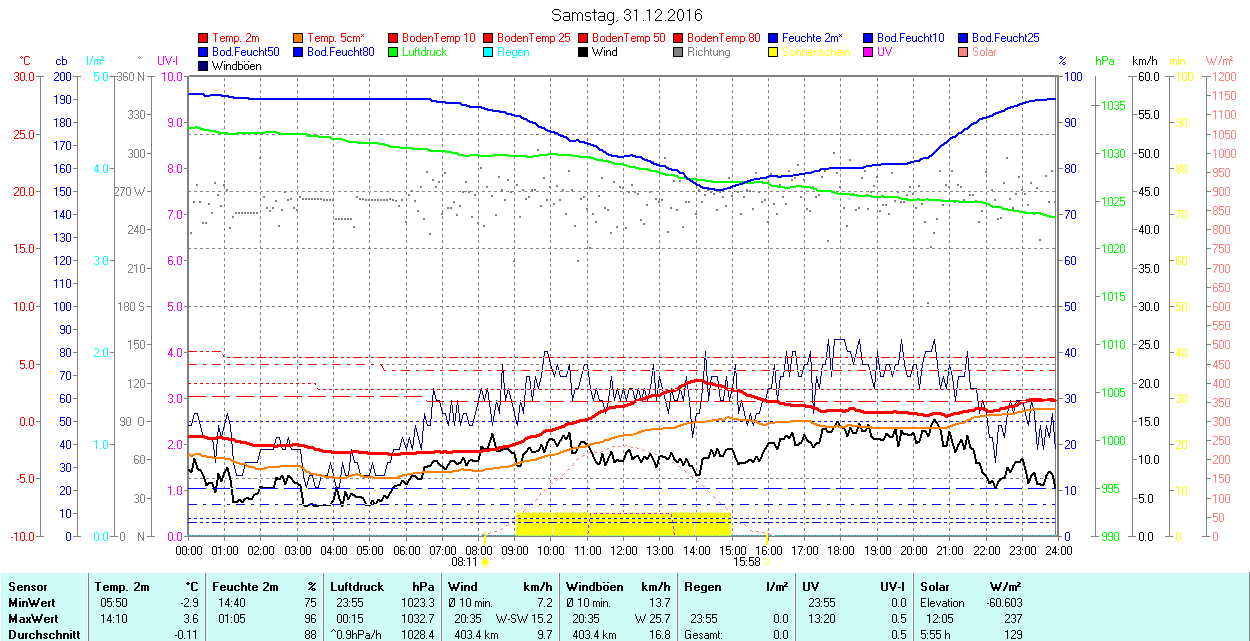Click the gray Richtung legend swatch
Image resolution: width=1250 pixels, height=641 pixels.
[679, 52]
